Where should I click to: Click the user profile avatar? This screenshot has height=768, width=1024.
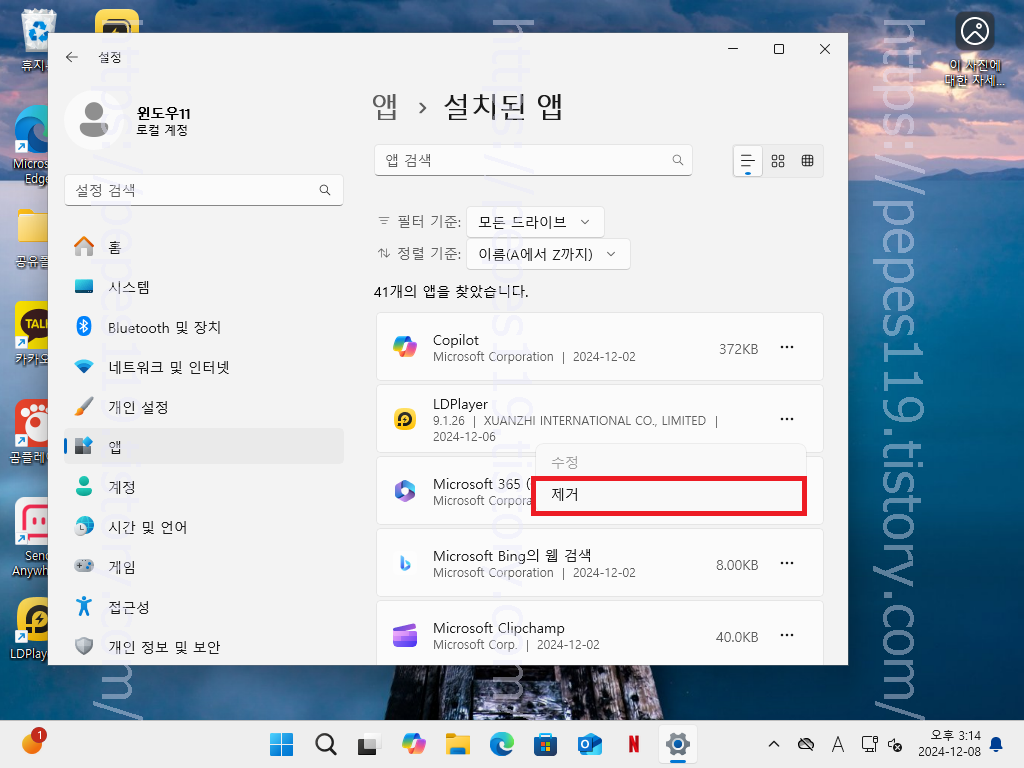pos(94,120)
